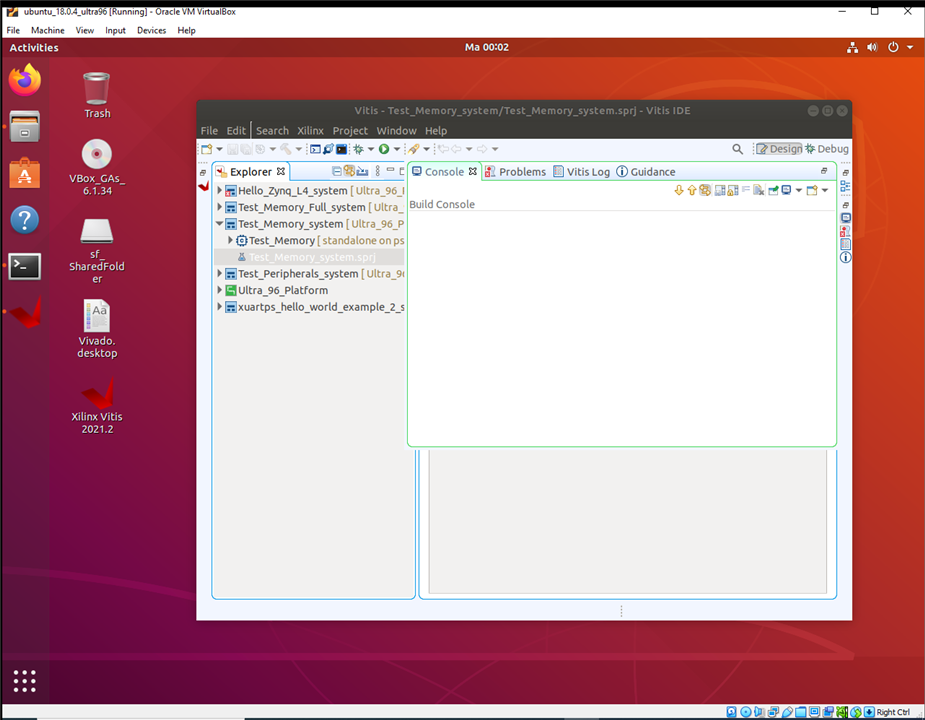Expand the Hello_Zynq_L4_system project
Image resolution: width=925 pixels, height=720 pixels.
click(x=220, y=191)
